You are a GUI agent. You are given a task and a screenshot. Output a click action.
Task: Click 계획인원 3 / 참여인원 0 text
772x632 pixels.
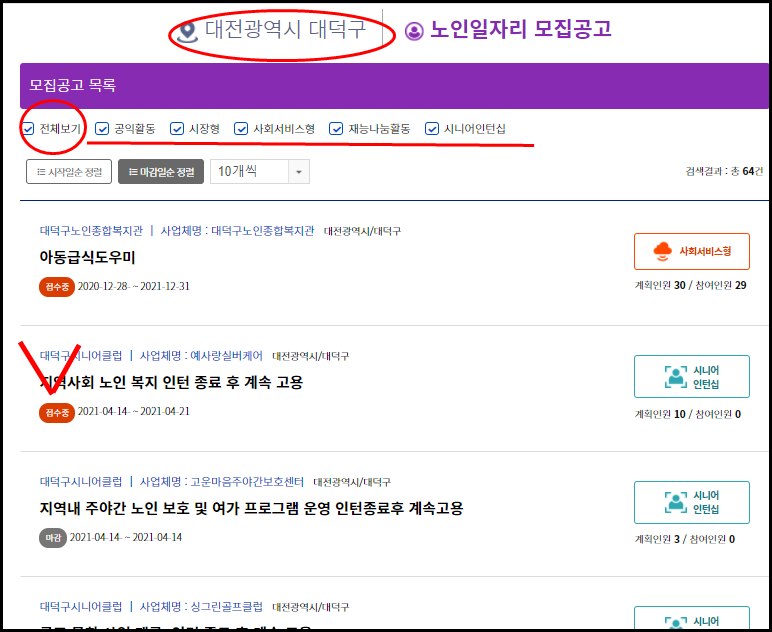684,539
